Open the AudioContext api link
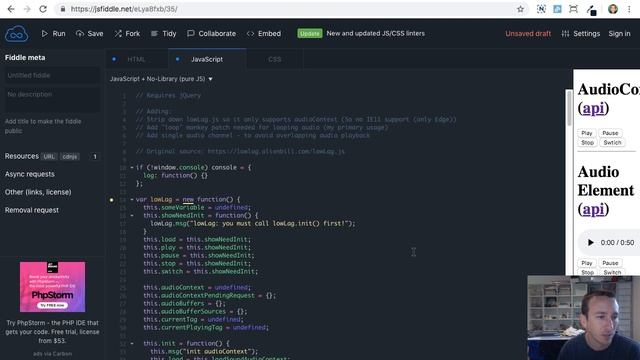Image resolution: width=640 pixels, height=360 pixels. [593, 108]
